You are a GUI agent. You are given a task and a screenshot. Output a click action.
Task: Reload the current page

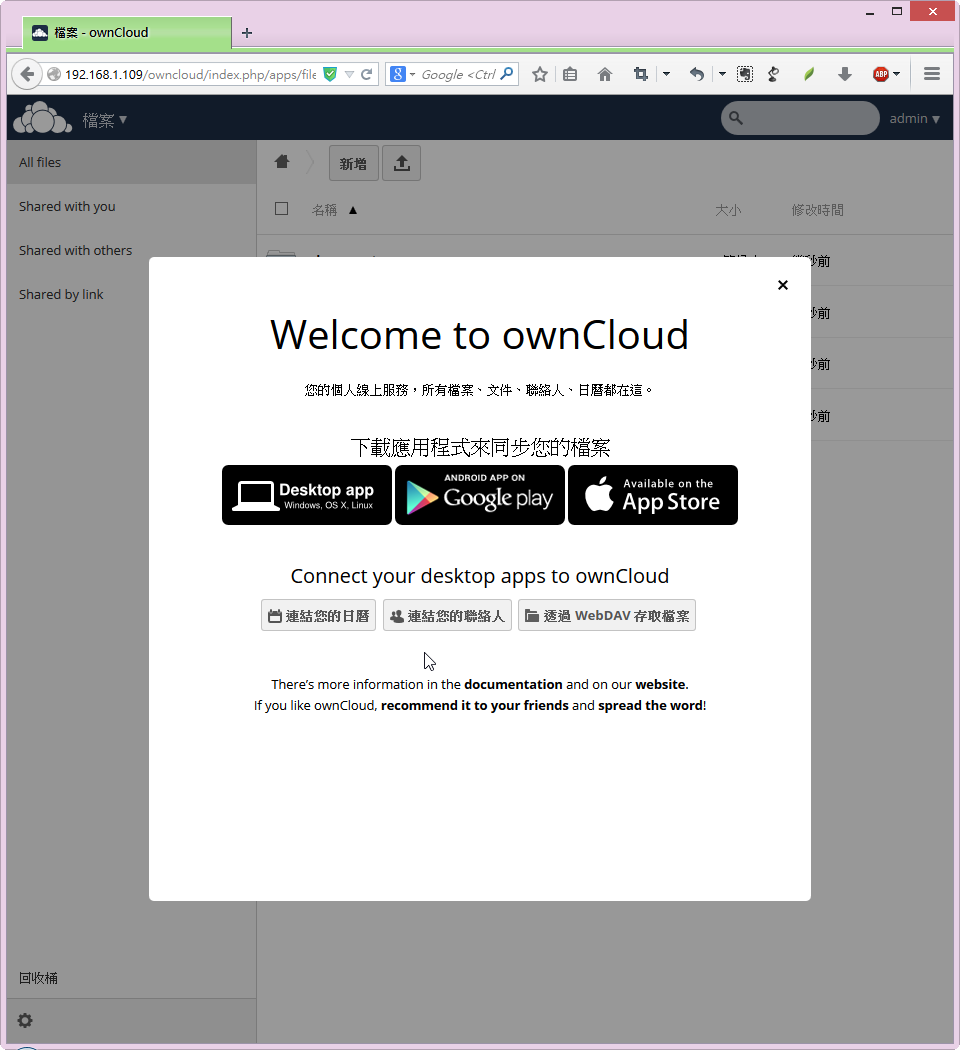click(366, 74)
